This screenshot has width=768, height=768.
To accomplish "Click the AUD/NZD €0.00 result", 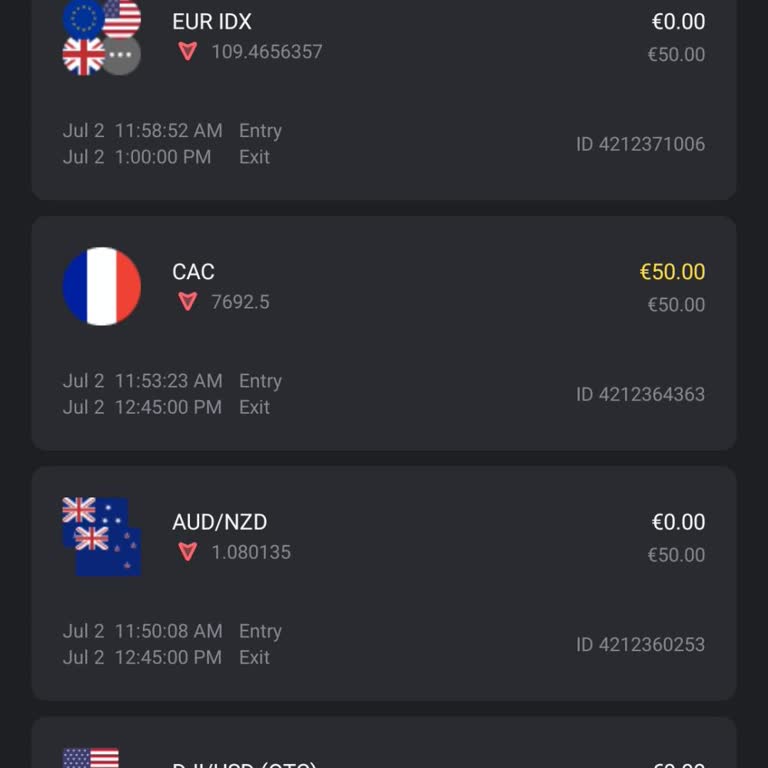I will coord(678,521).
